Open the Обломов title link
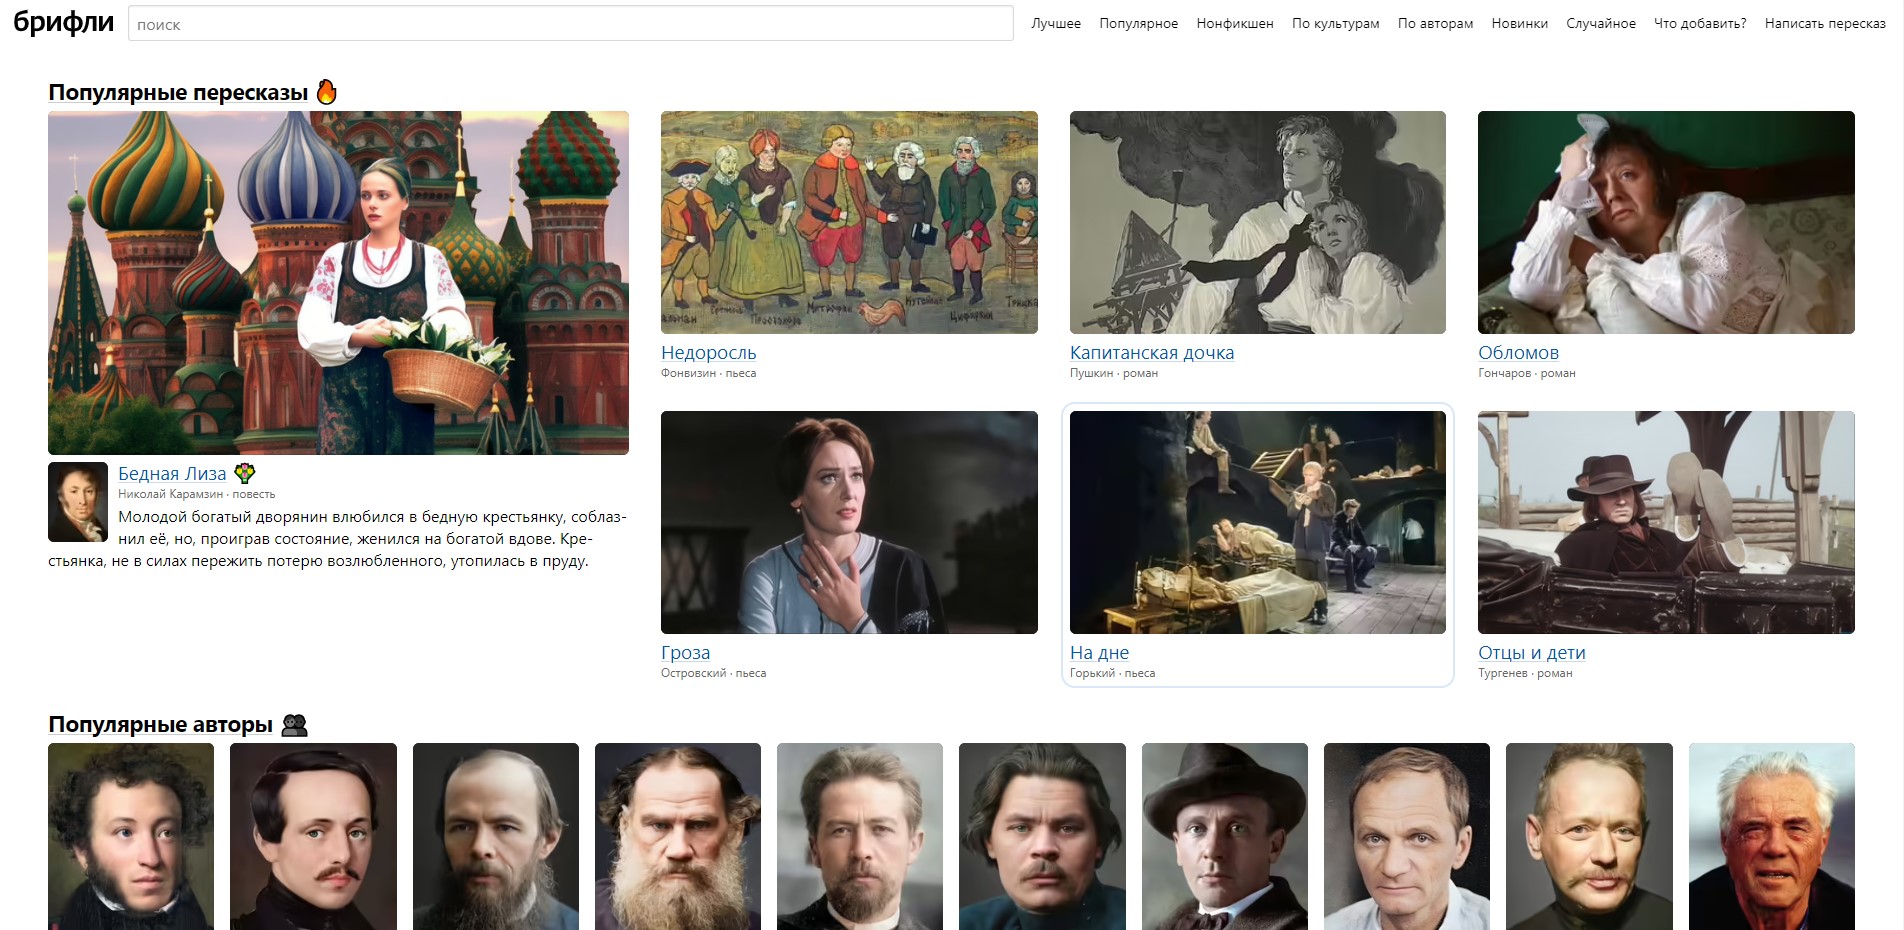This screenshot has width=1904, height=930. (1518, 352)
